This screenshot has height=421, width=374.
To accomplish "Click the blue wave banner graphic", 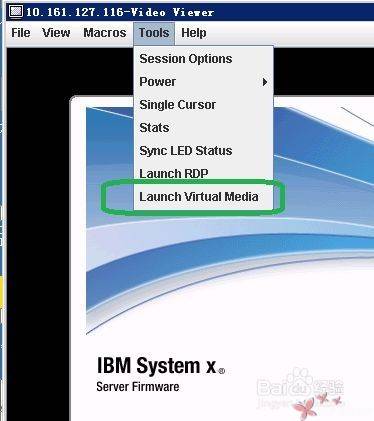I will click(x=230, y=220).
